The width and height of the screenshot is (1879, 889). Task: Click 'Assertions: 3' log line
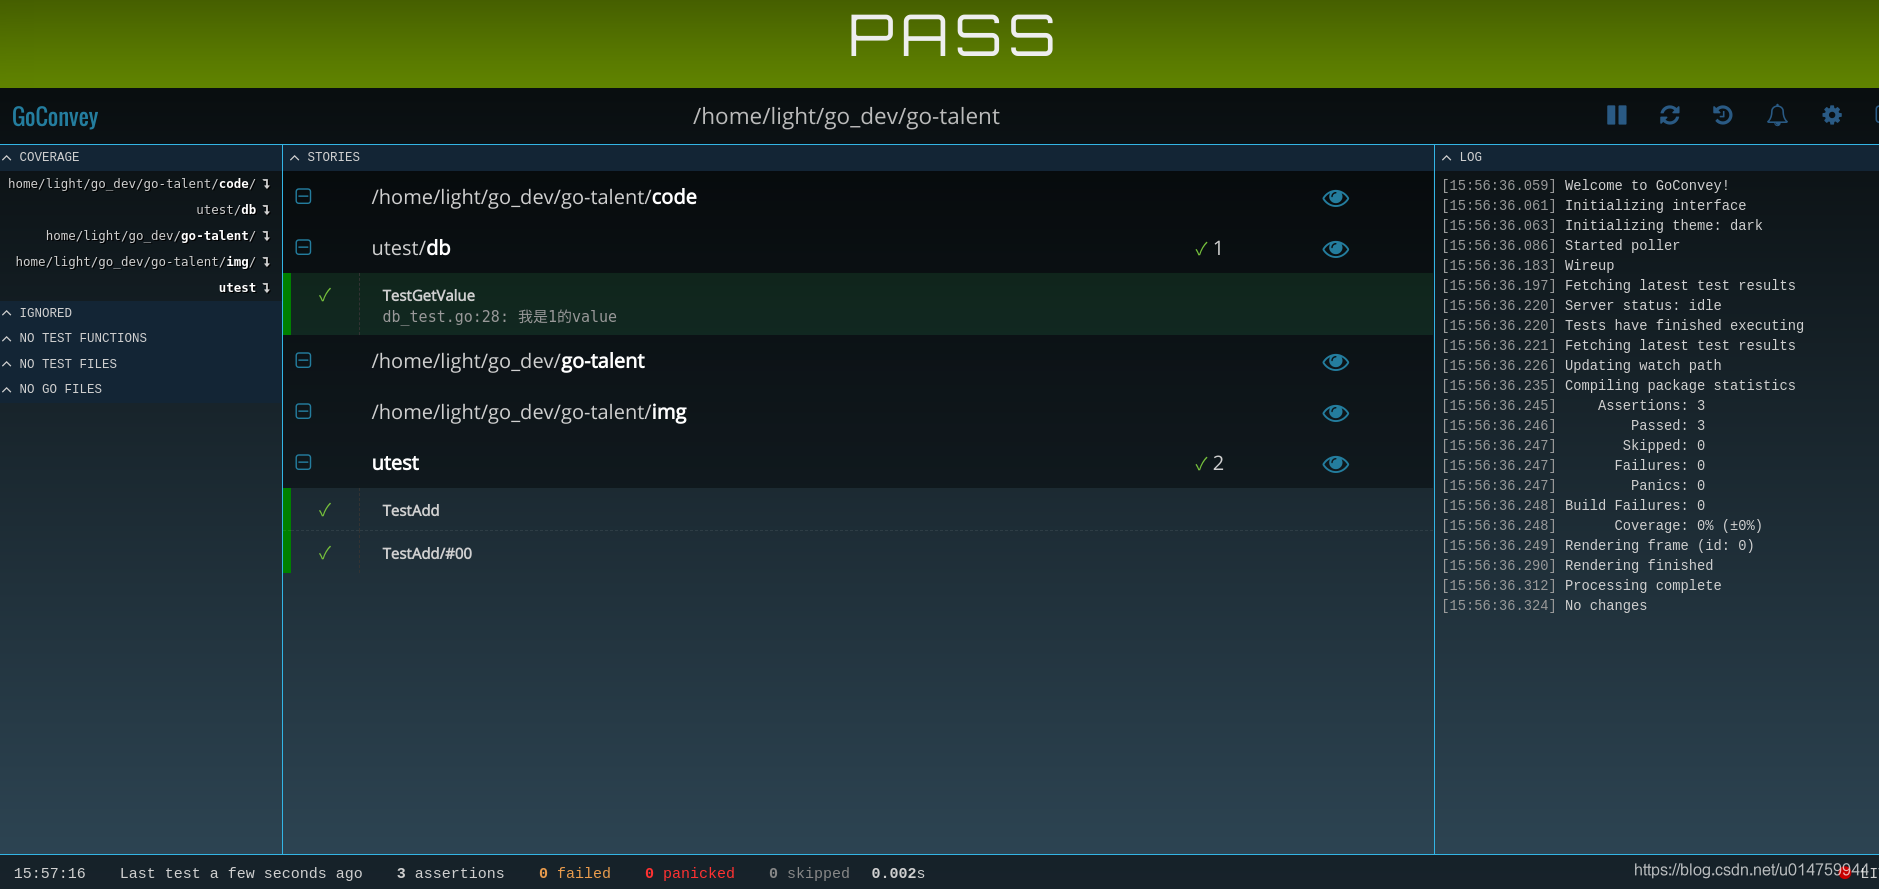pos(1651,406)
